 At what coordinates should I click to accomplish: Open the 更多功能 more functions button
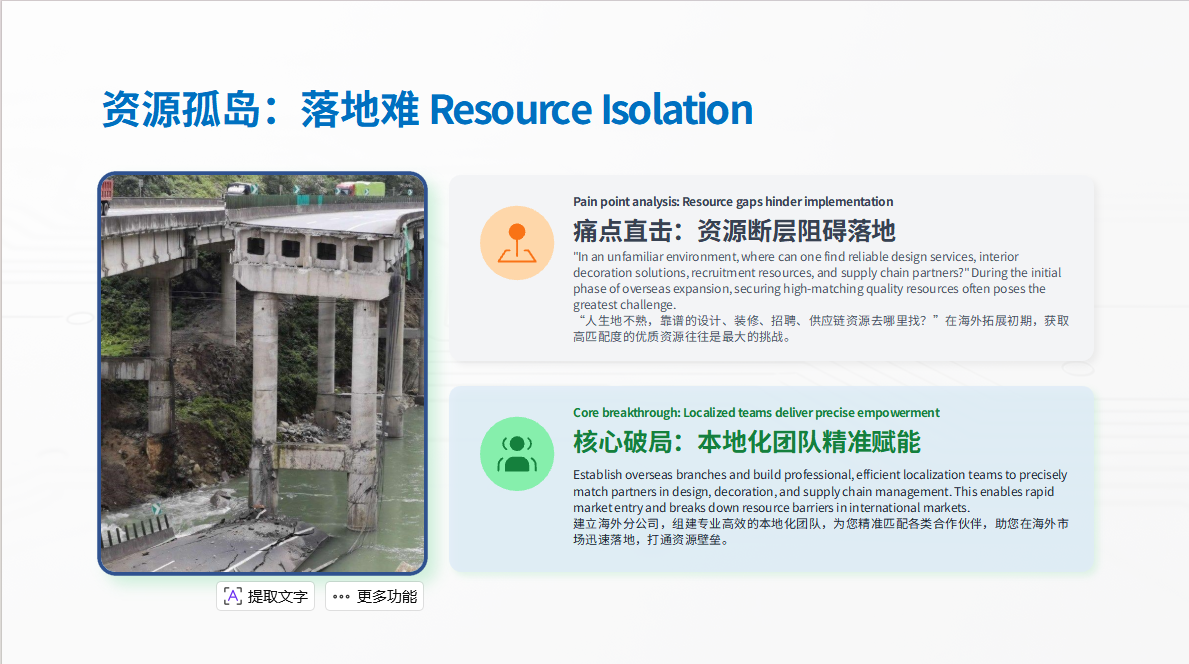point(375,597)
